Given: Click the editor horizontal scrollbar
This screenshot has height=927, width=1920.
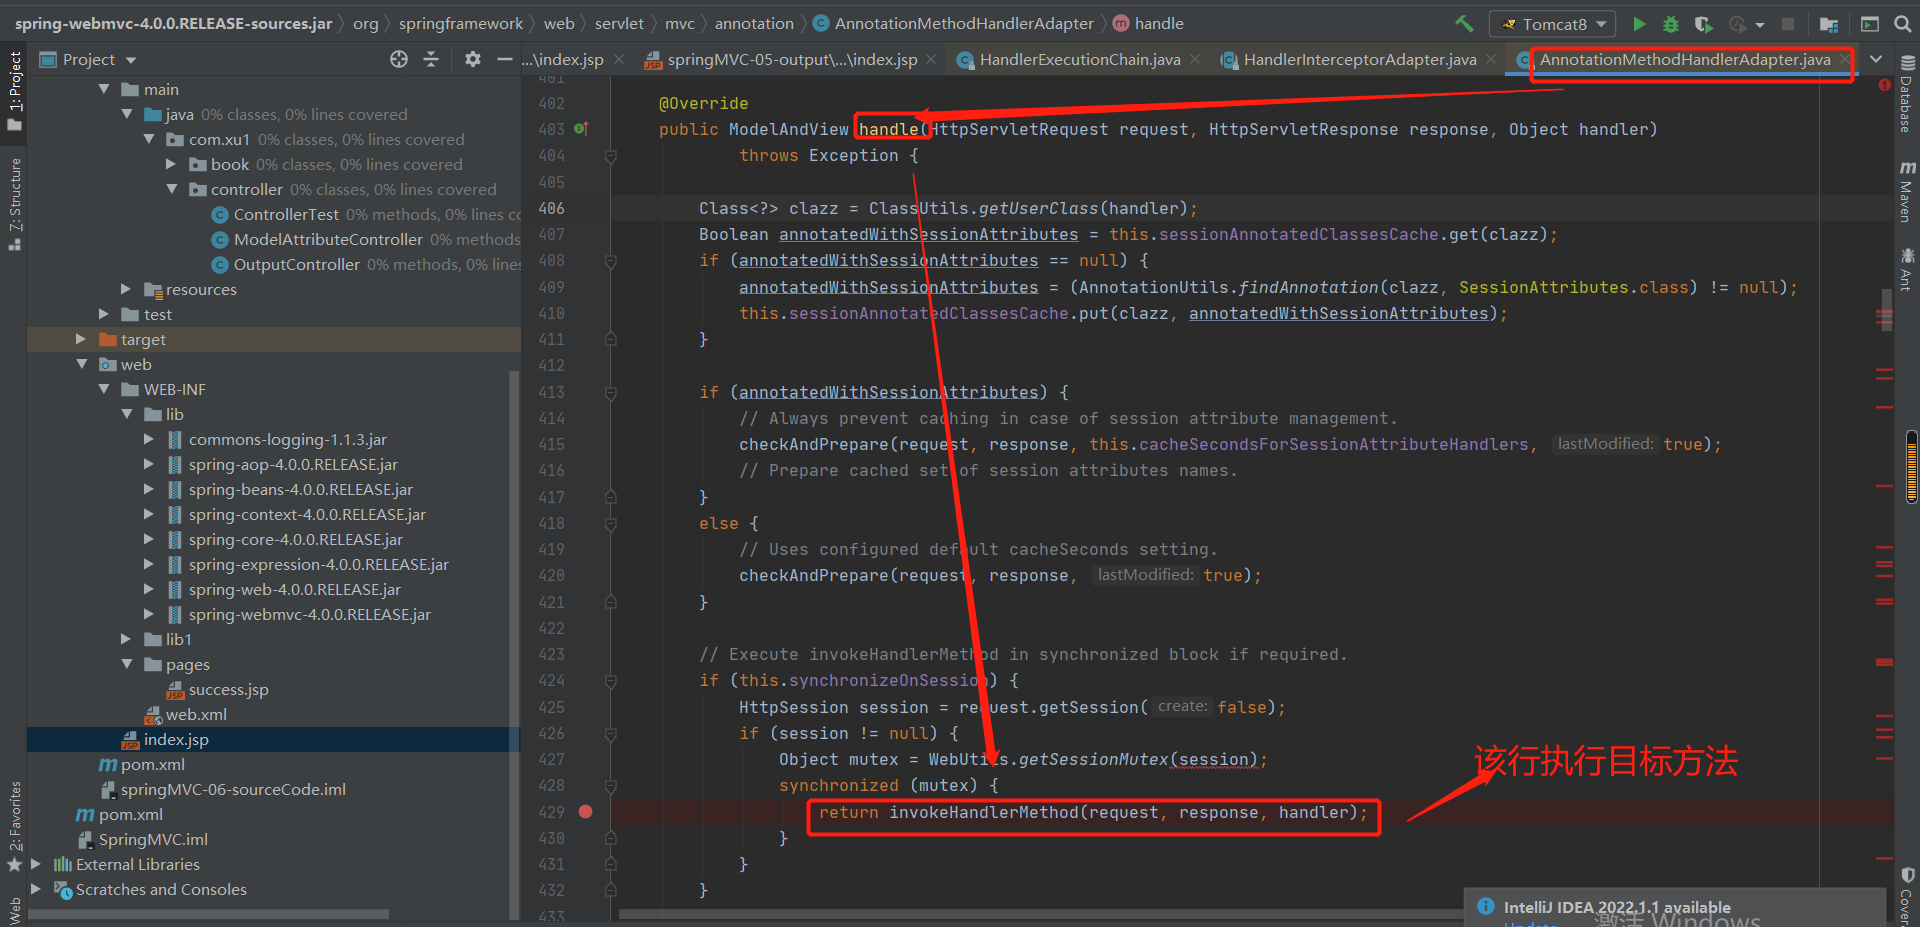Looking at the screenshot, I should coord(1040,914).
